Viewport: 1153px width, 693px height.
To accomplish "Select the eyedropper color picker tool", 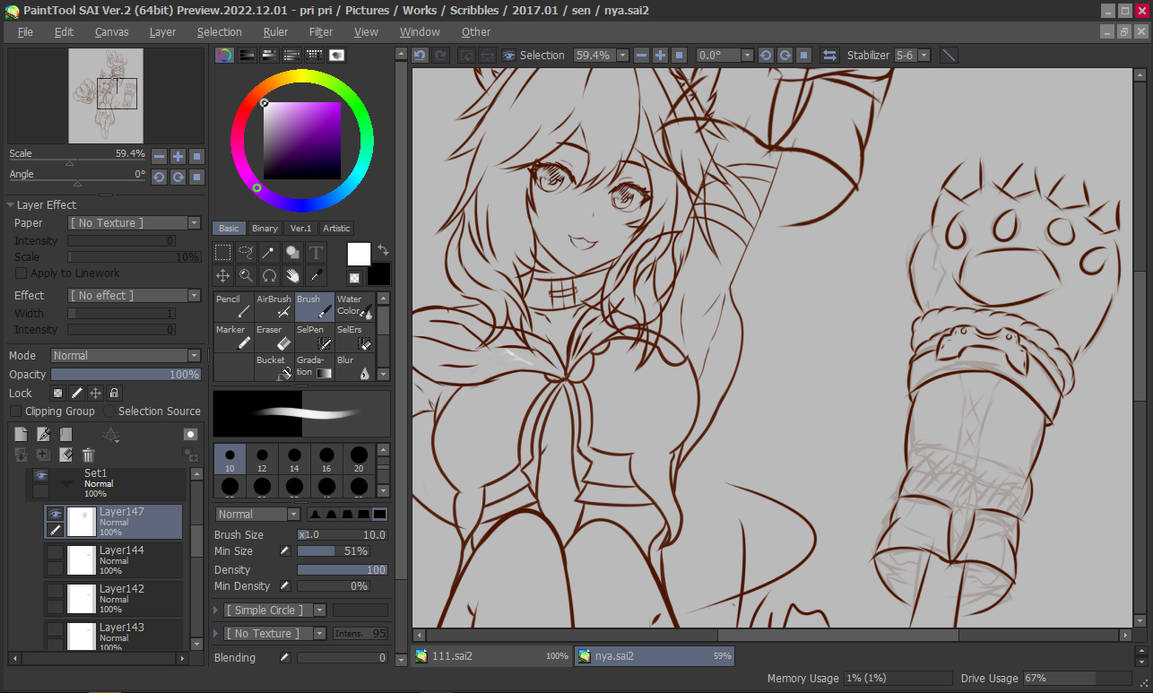I will pyautogui.click(x=315, y=275).
